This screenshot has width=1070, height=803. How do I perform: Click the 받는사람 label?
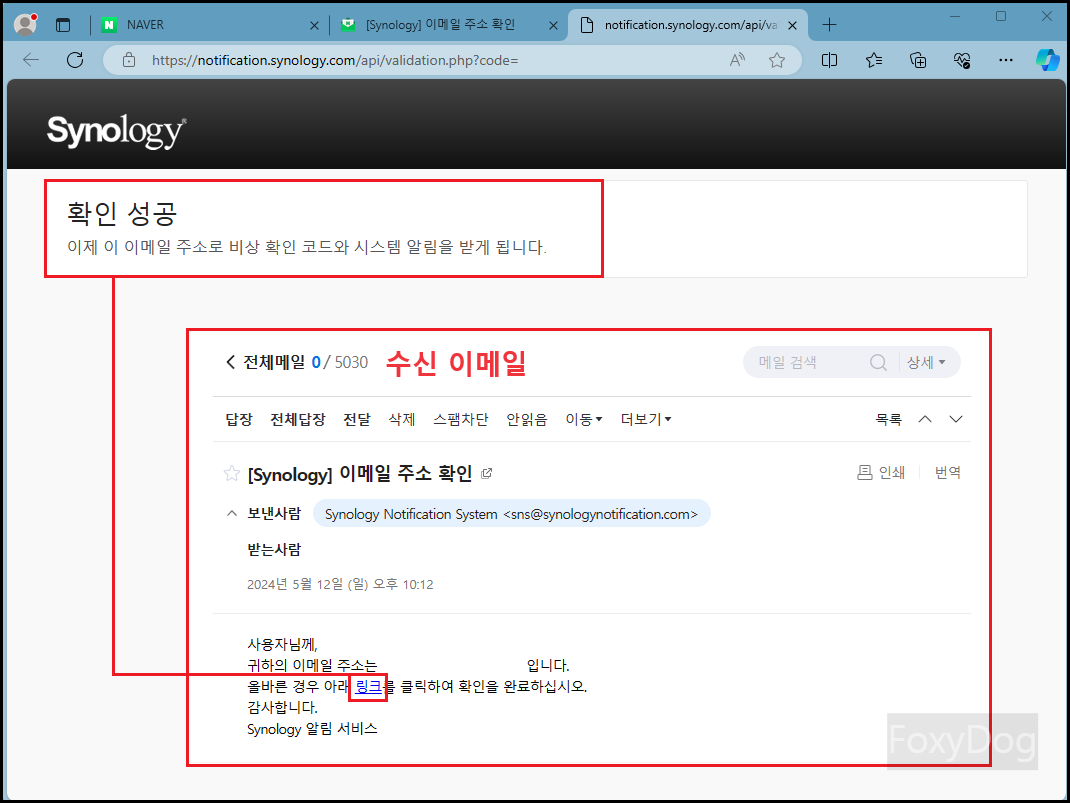click(274, 550)
